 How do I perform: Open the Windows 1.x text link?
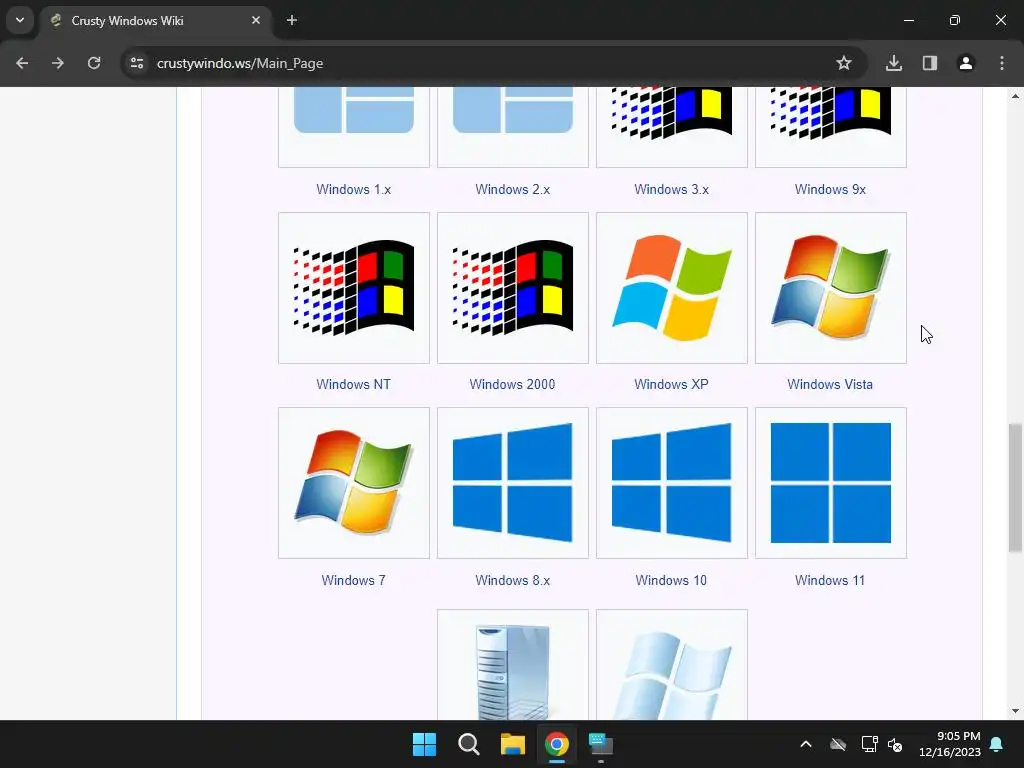coord(353,189)
